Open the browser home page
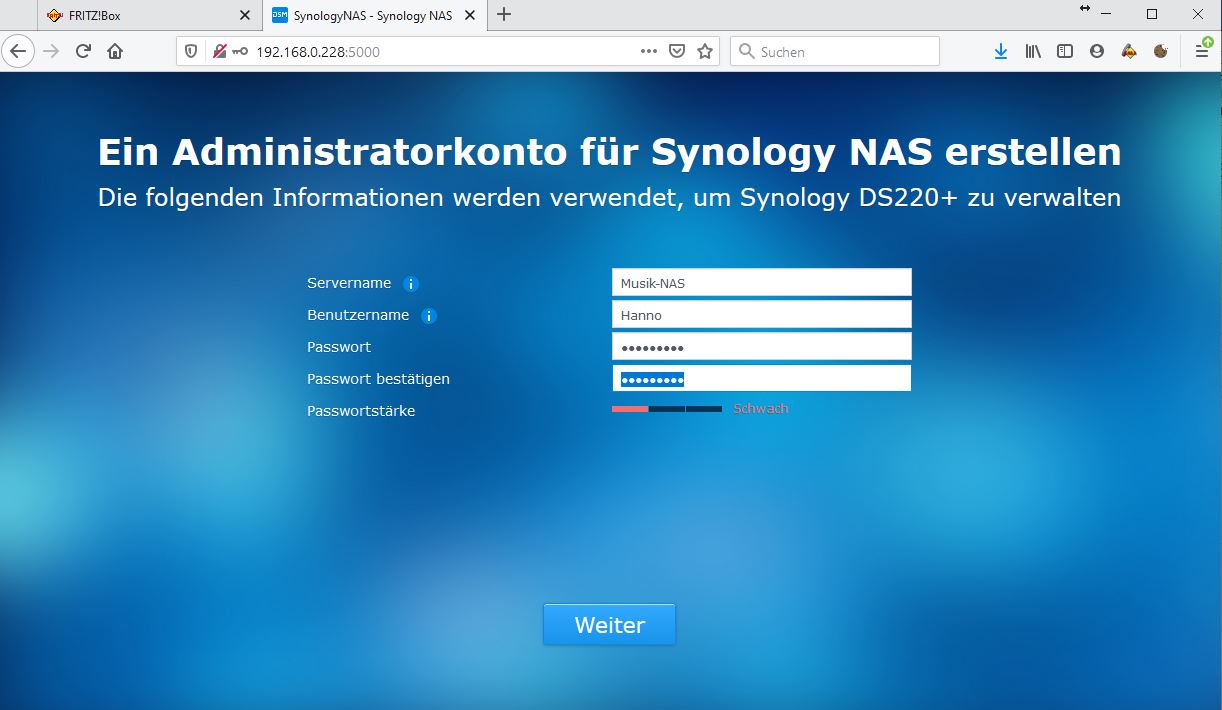Screen dimensions: 1222x710 [x=115, y=51]
